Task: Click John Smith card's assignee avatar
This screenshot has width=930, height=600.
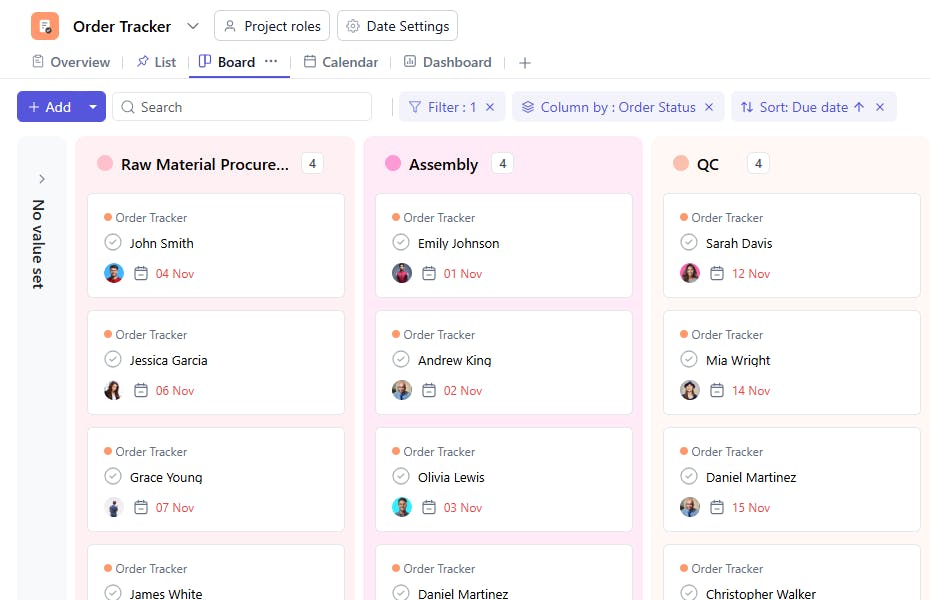Action: tap(114, 273)
